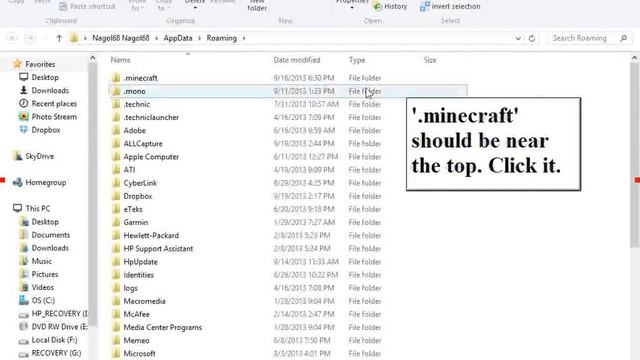Open Photo Stream in sidebar

coord(54,117)
